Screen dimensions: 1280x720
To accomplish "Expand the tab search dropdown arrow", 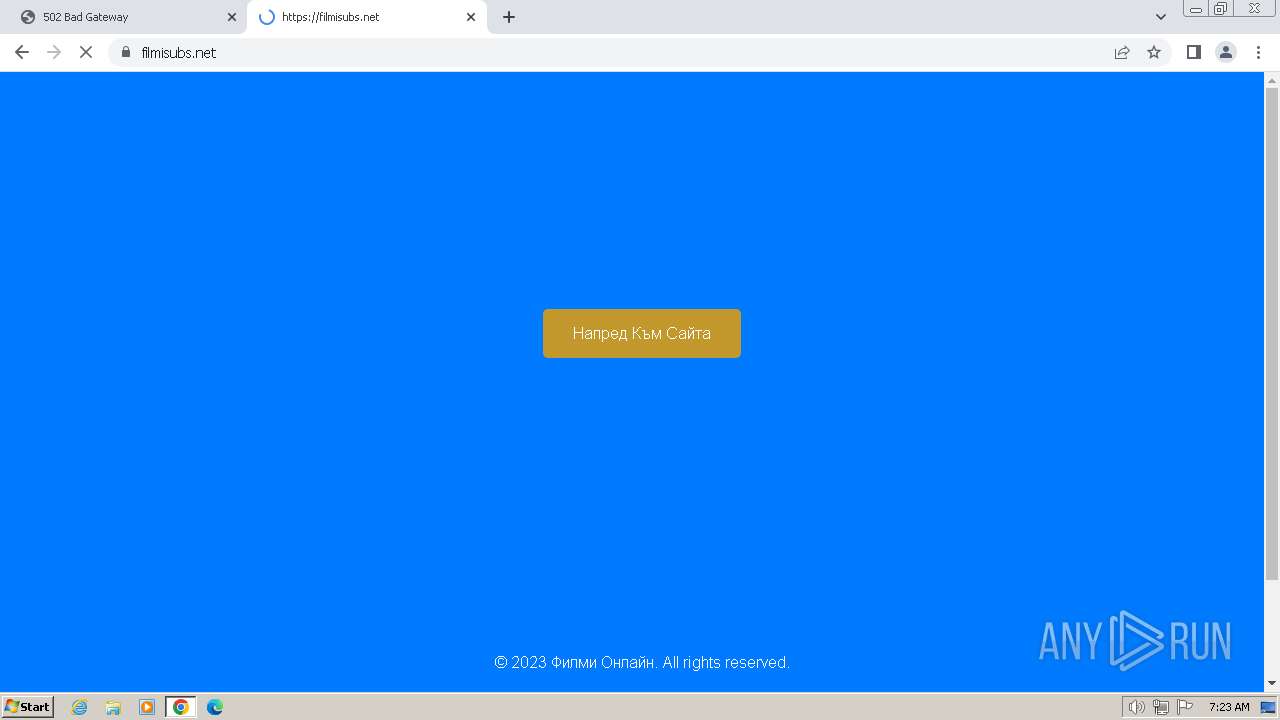I will [x=1161, y=17].
